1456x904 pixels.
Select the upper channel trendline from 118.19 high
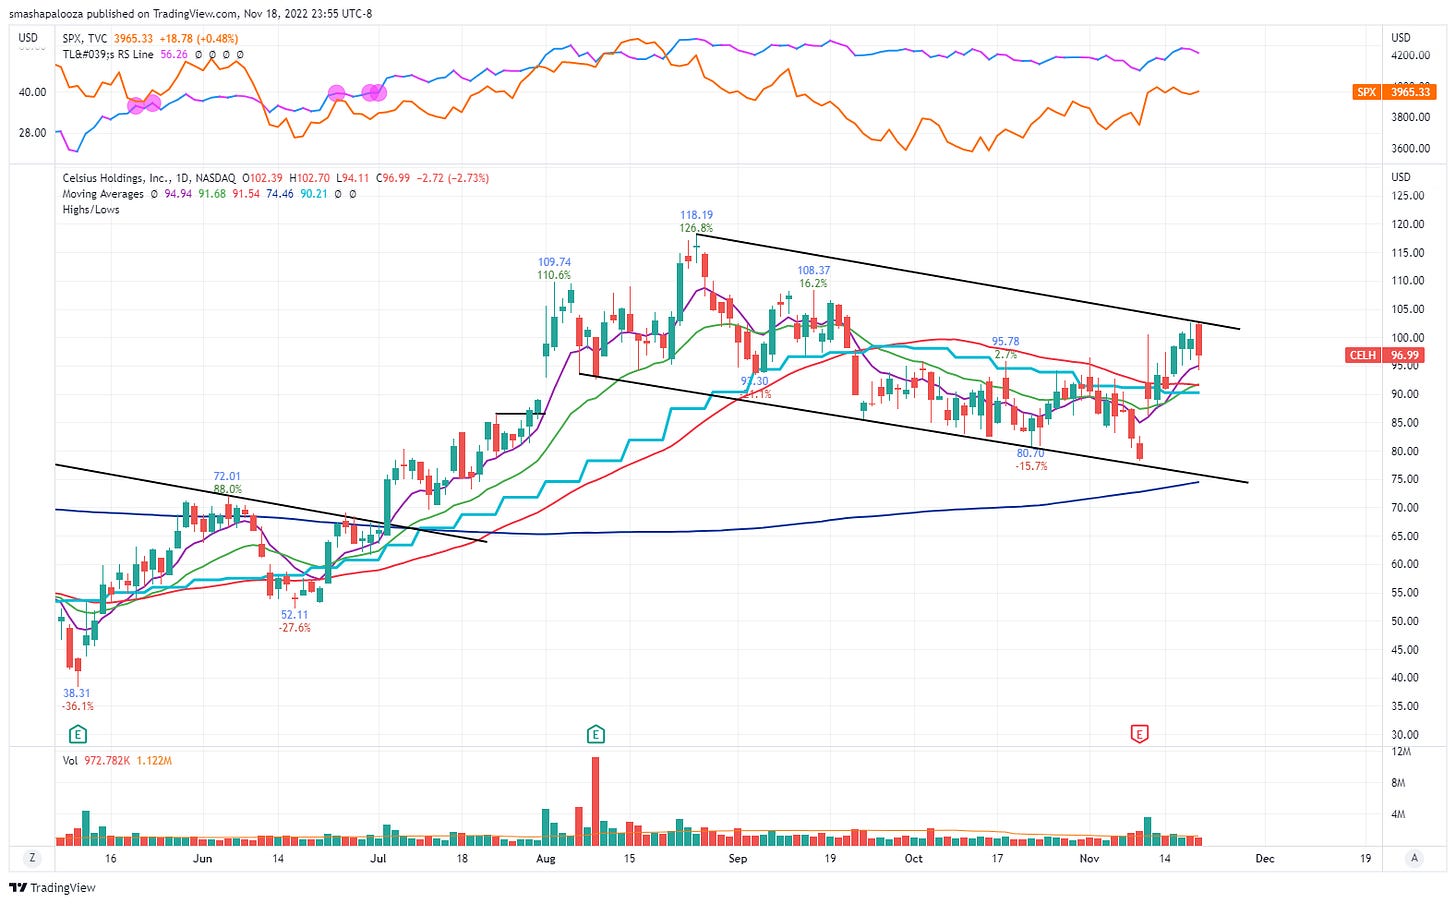click(x=968, y=281)
